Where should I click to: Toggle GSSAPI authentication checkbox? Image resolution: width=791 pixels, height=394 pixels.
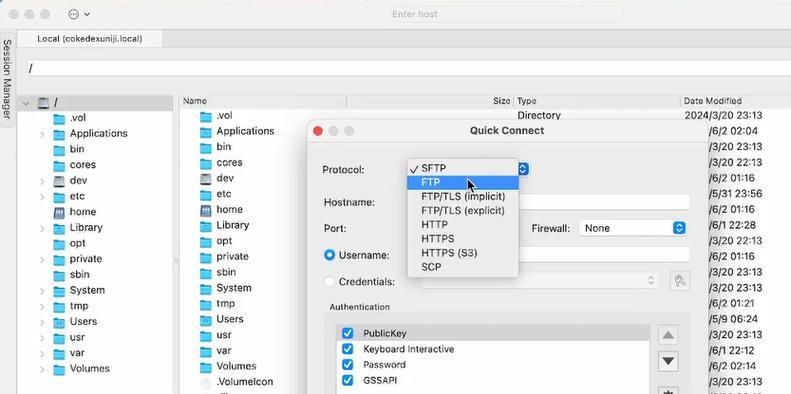[348, 380]
